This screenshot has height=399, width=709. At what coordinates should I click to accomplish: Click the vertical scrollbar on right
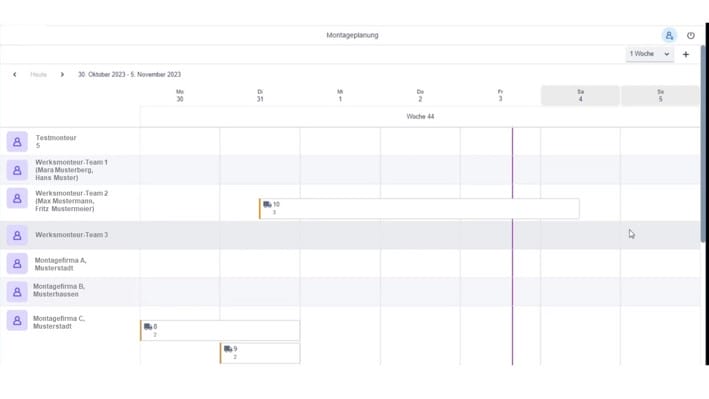[703, 144]
